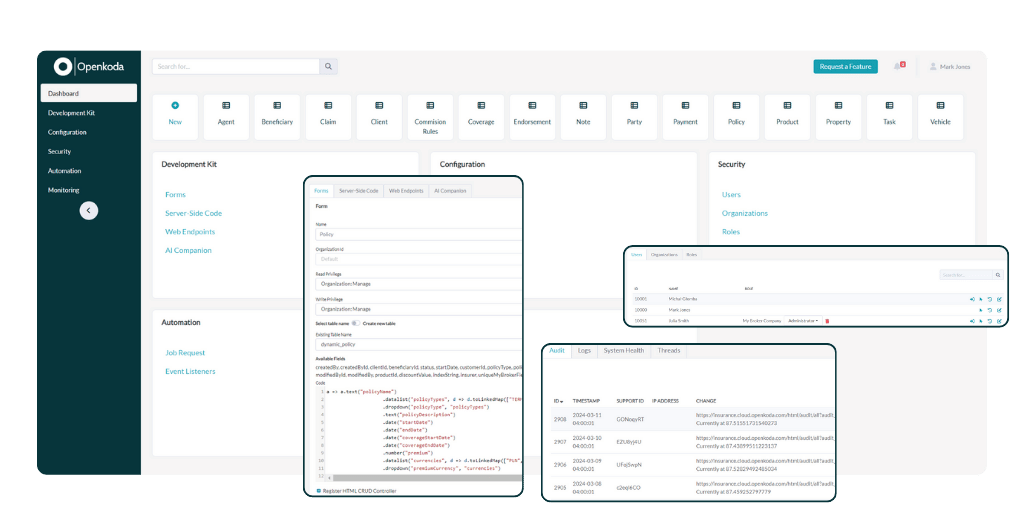This screenshot has height=525, width=1024.
Task: Switch to the System Health tab
Action: click(624, 351)
